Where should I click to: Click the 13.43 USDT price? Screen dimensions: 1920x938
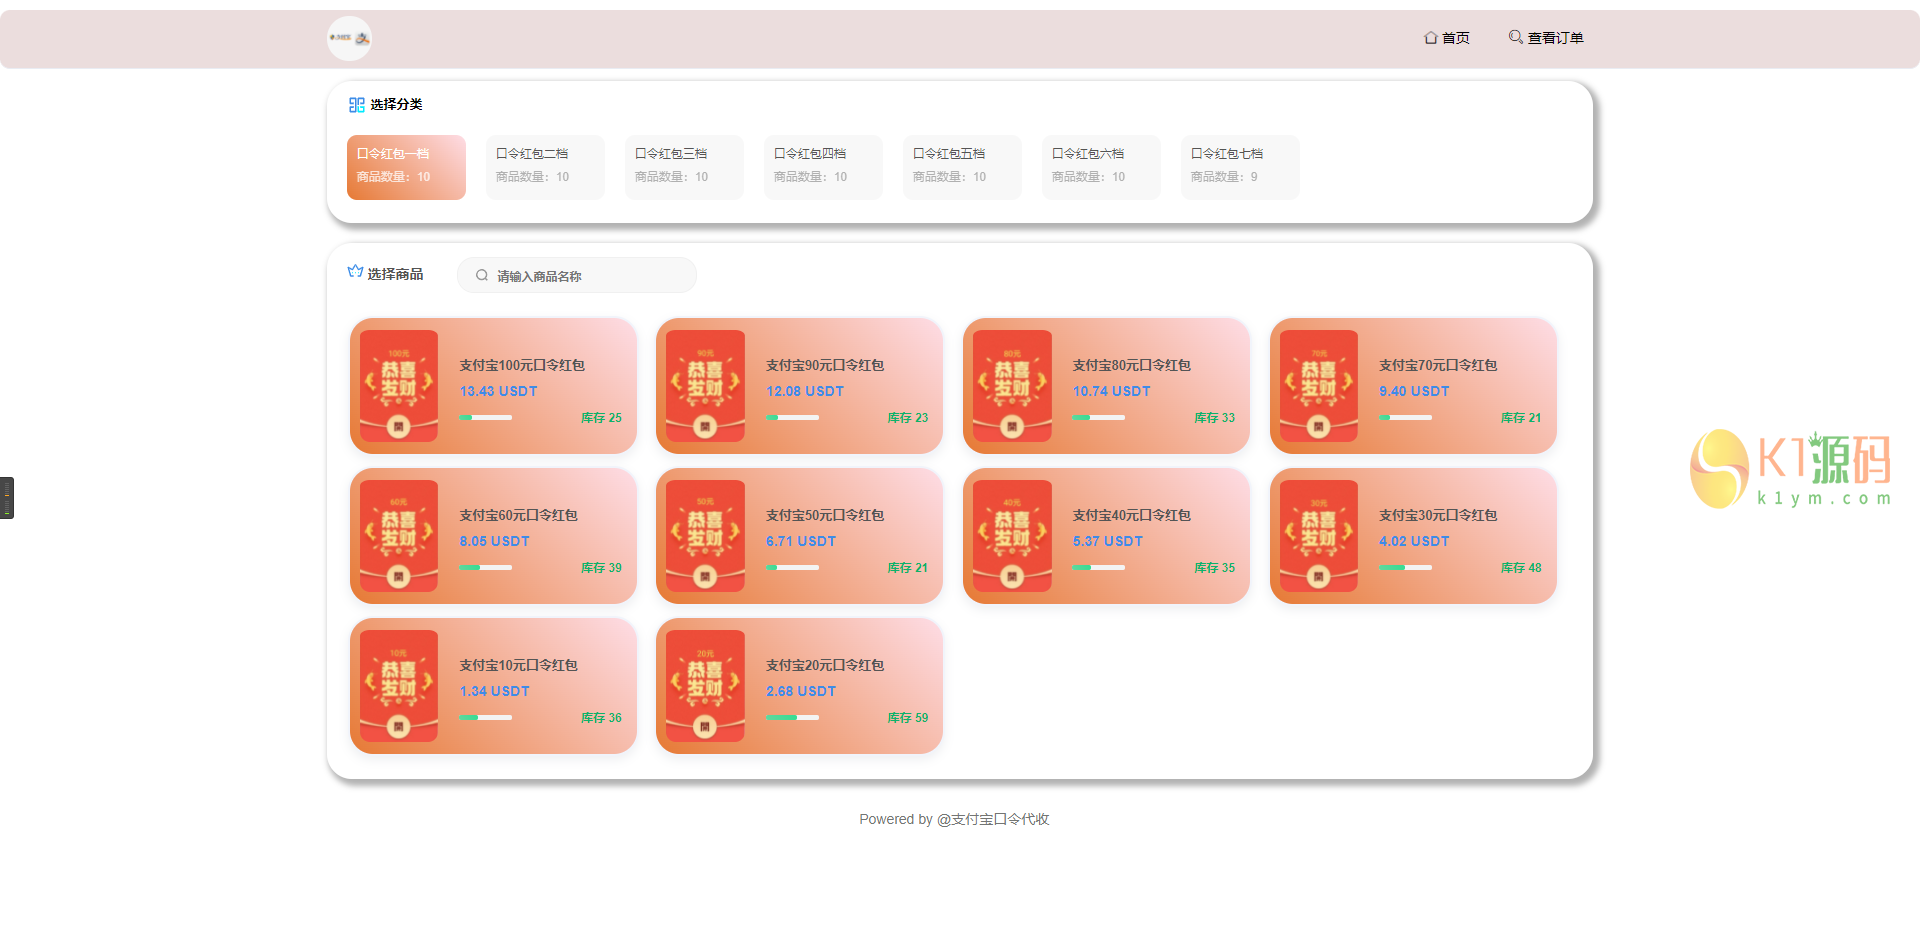pos(499,391)
